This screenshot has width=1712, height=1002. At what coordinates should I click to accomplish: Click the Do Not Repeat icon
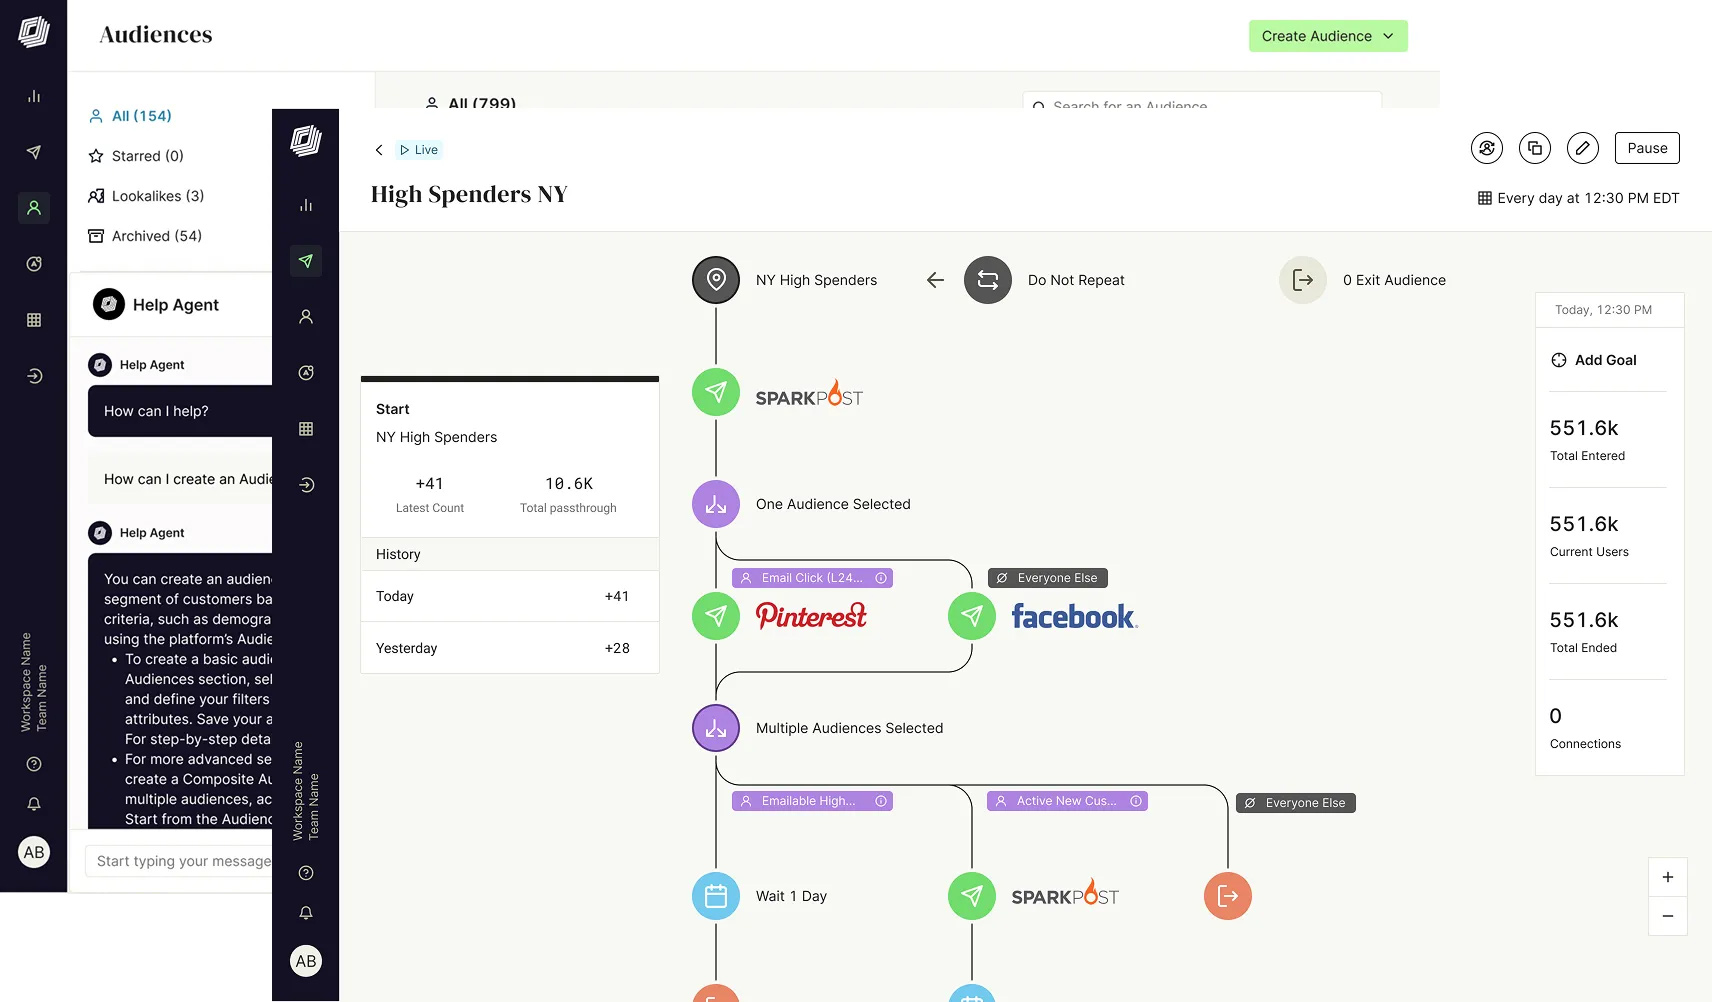[x=988, y=280]
